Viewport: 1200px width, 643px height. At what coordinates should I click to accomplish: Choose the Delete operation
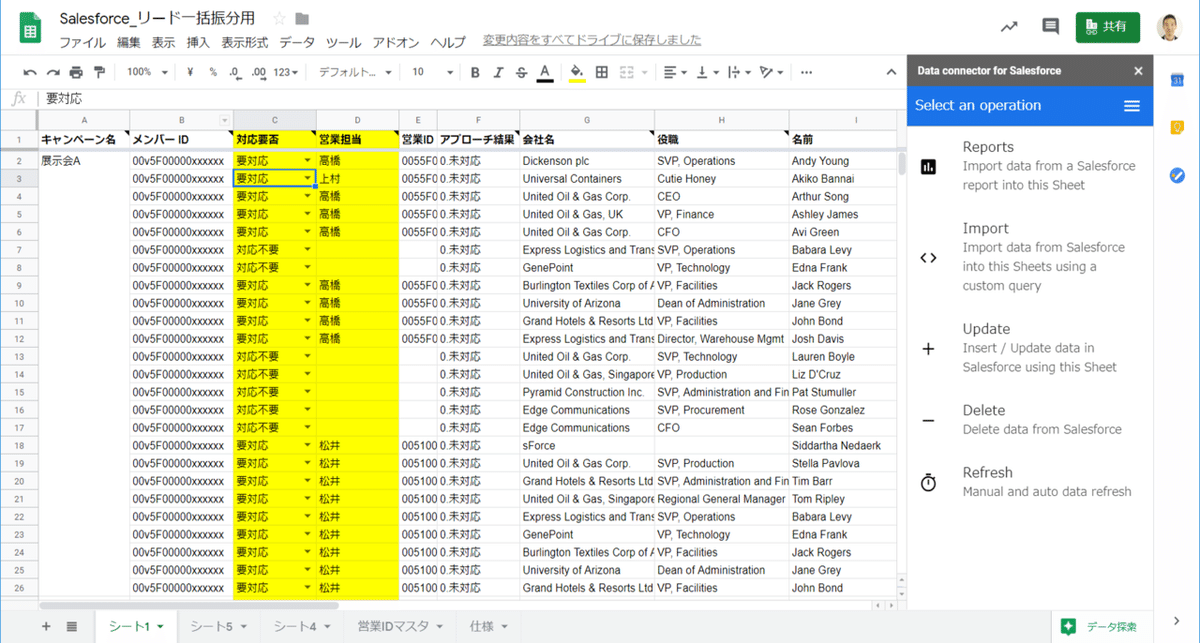[x=1030, y=420]
